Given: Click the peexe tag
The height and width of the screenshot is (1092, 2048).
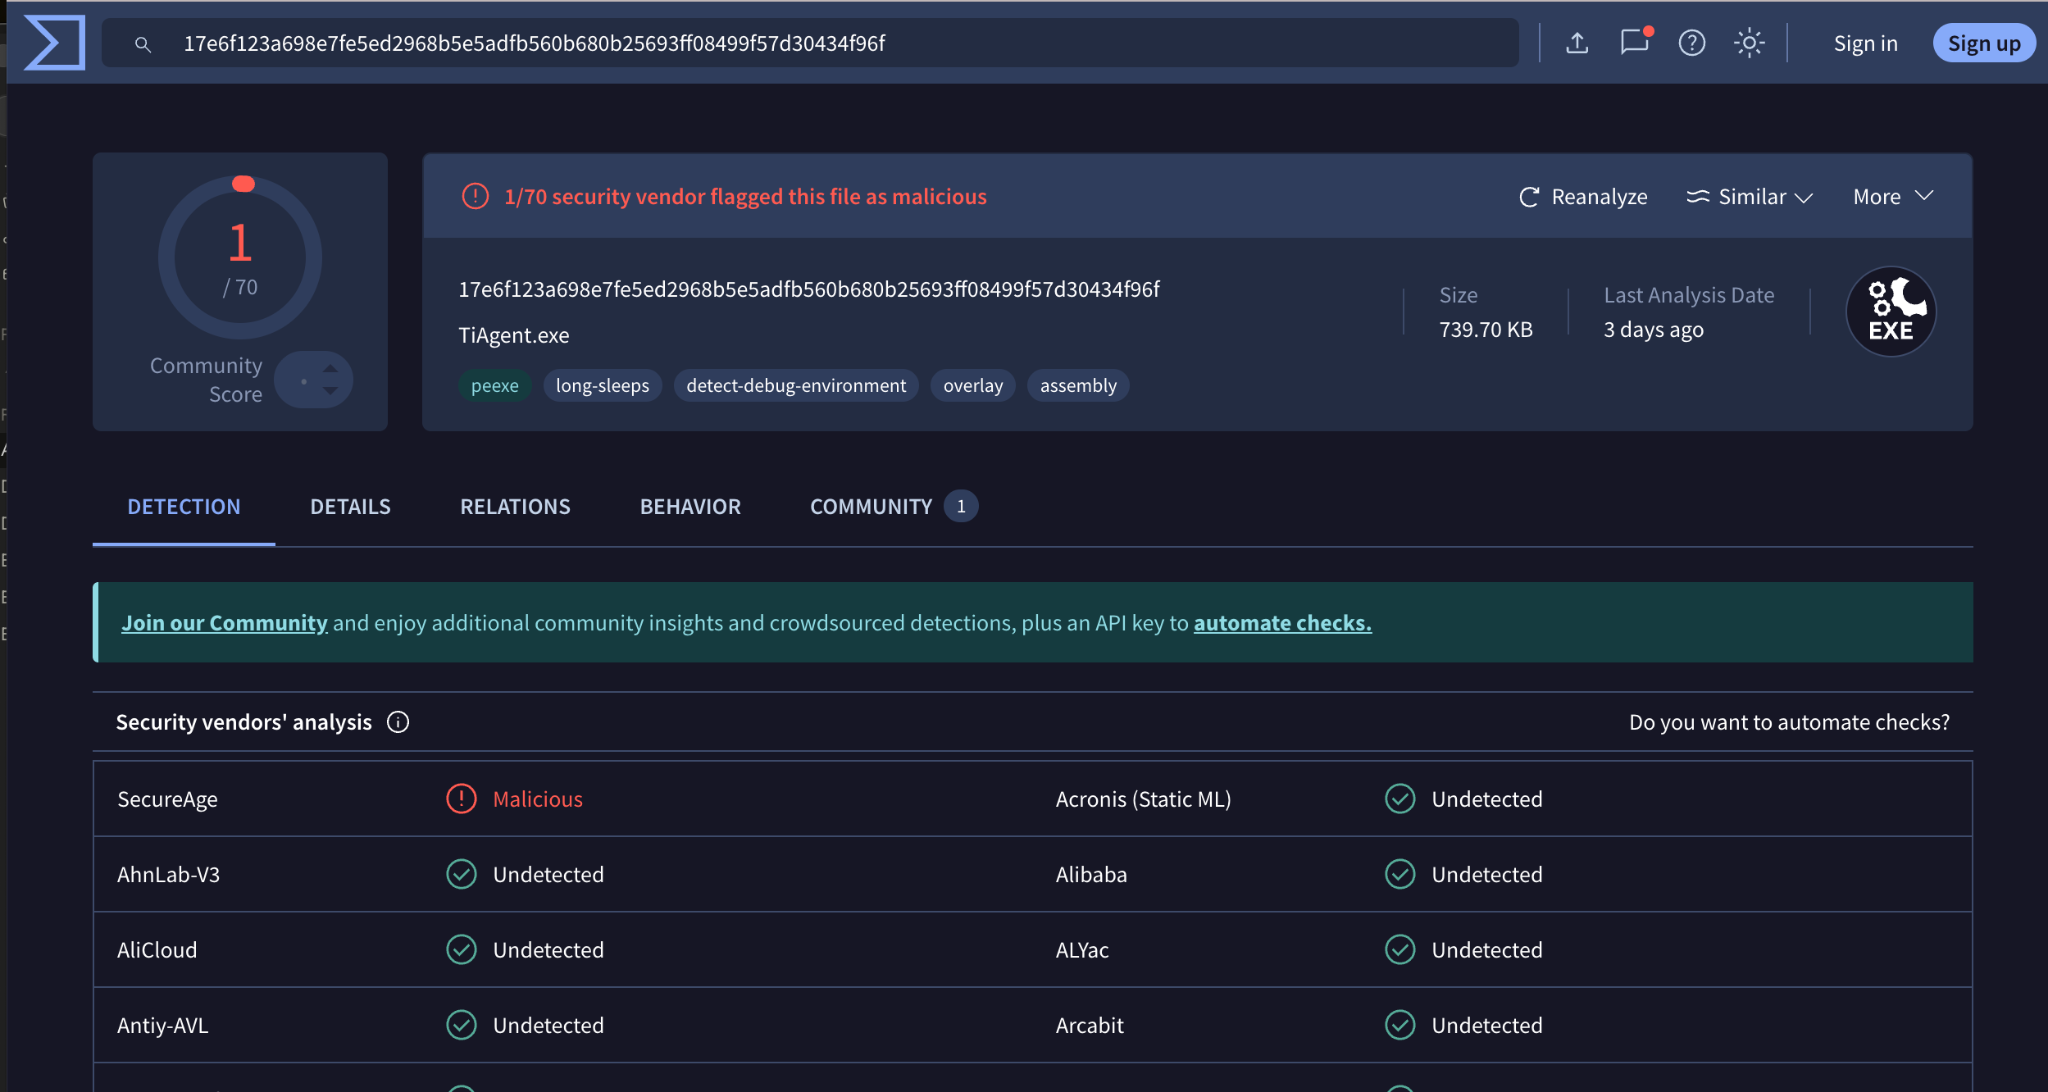Looking at the screenshot, I should (495, 385).
